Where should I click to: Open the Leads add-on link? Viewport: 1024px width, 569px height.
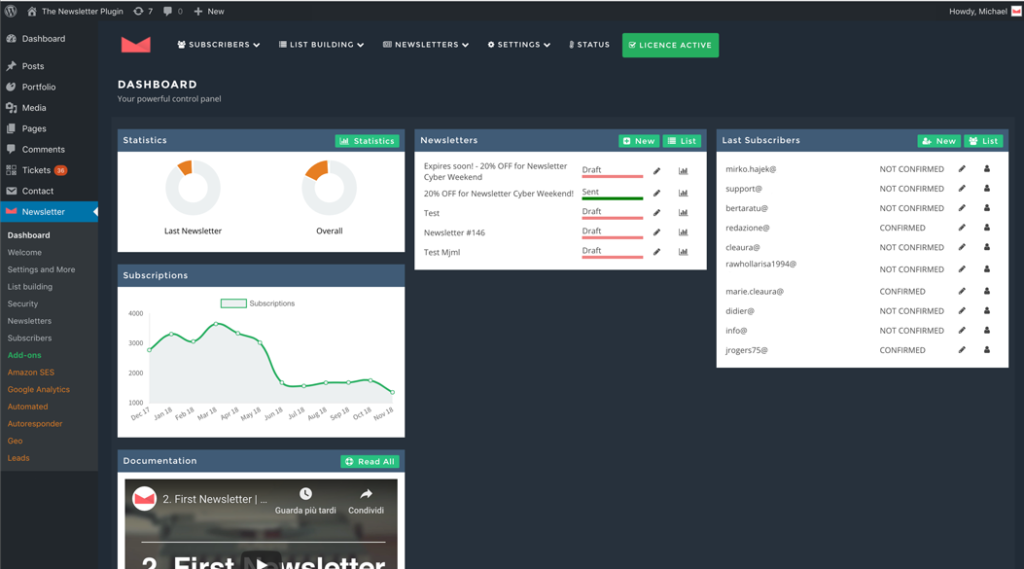click(x=18, y=458)
